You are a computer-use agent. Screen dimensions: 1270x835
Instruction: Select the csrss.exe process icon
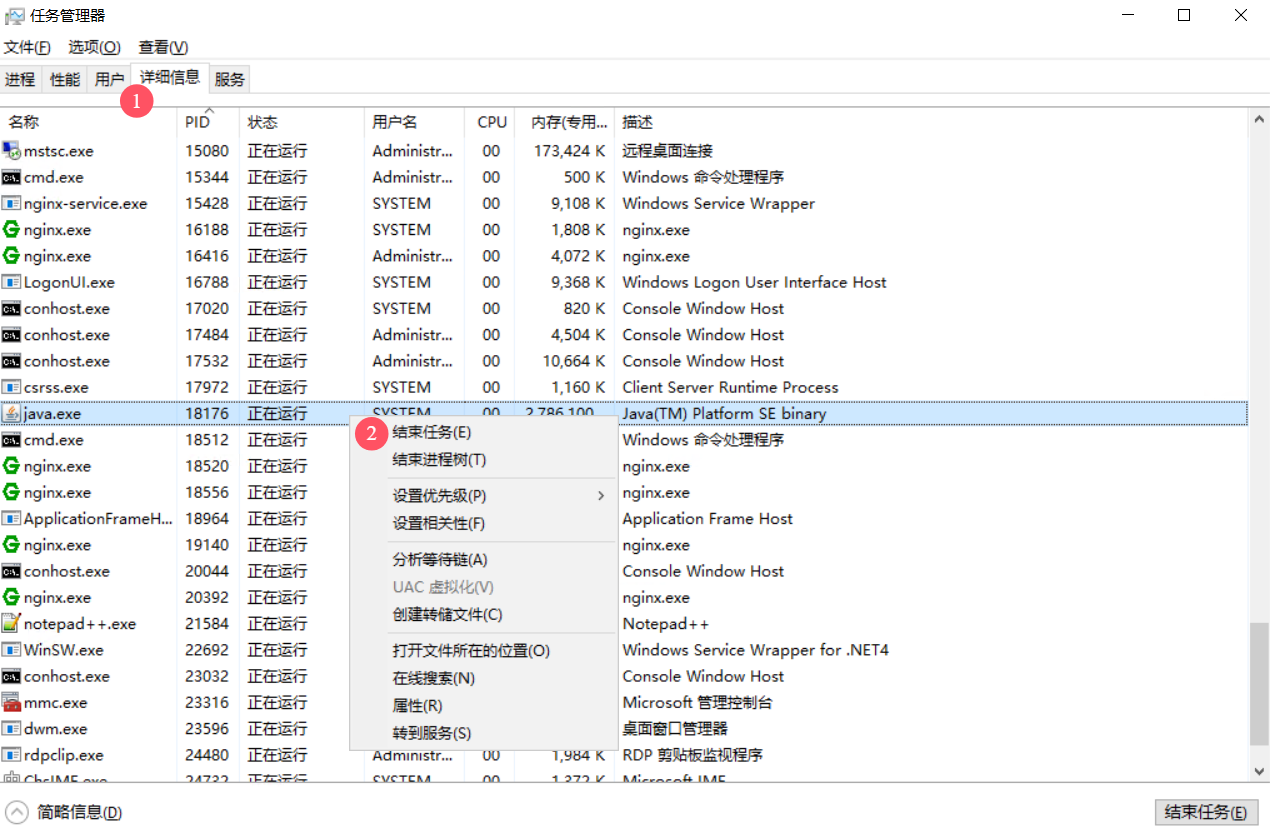pyautogui.click(x=11, y=387)
